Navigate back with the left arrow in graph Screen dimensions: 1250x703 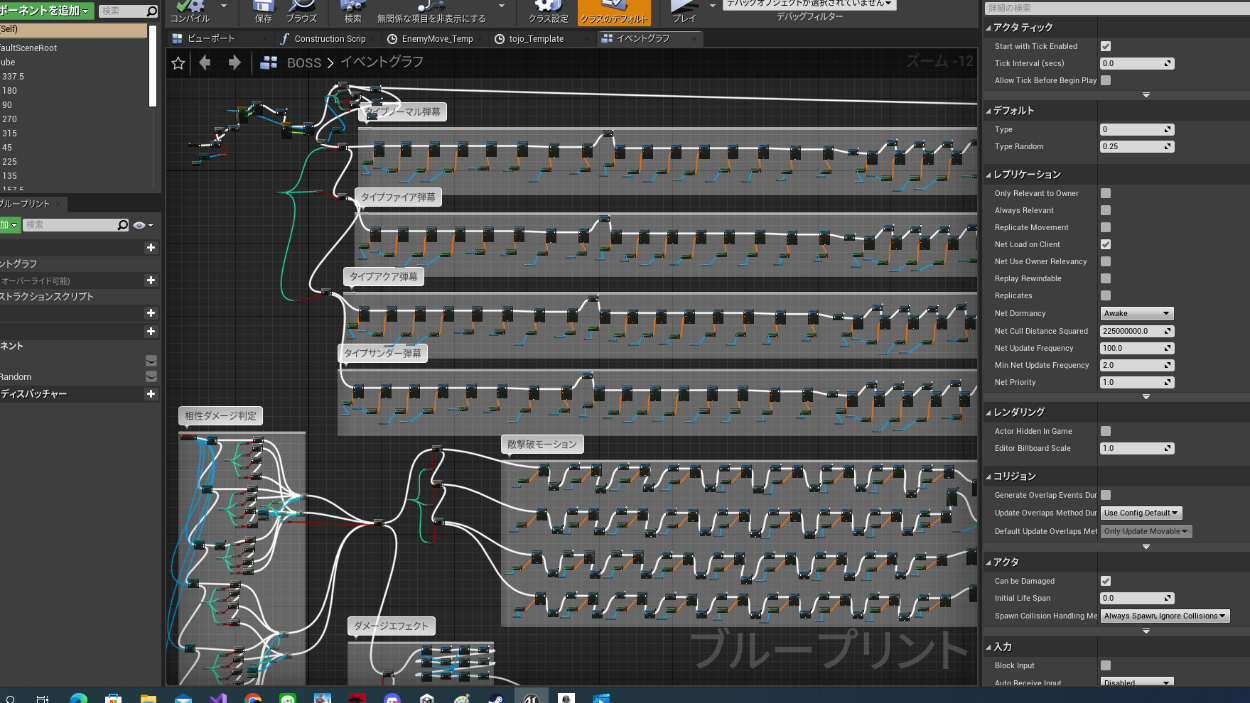point(205,63)
